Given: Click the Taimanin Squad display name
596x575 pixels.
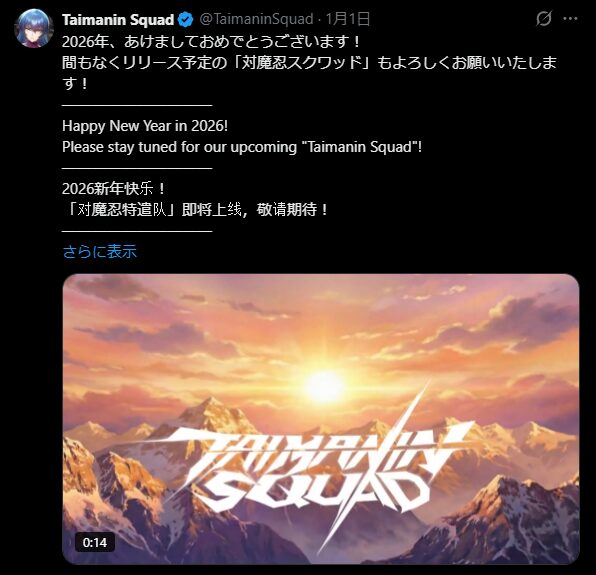Looking at the screenshot, I should [118, 19].
